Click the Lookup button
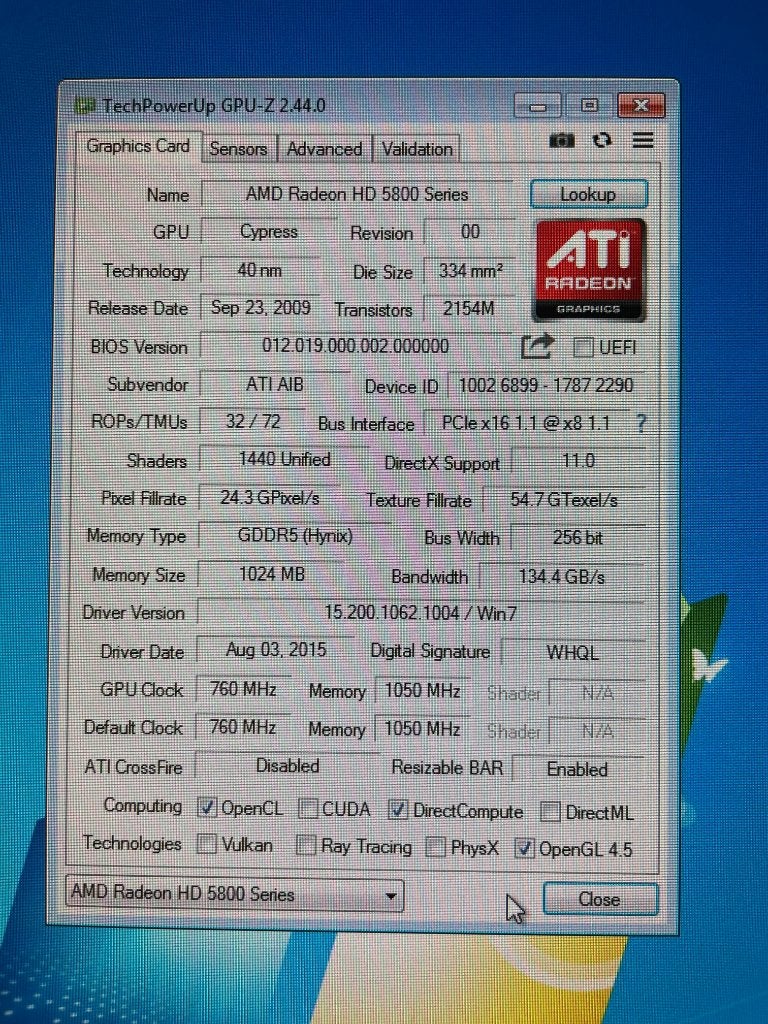This screenshot has height=1024, width=768. 588,194
